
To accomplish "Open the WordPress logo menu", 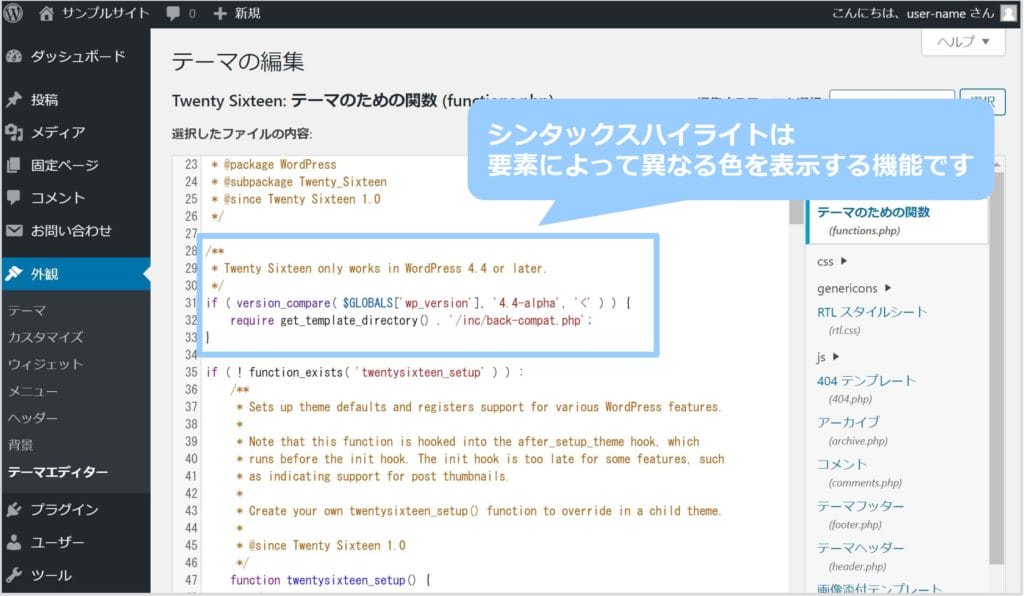I will (13, 13).
